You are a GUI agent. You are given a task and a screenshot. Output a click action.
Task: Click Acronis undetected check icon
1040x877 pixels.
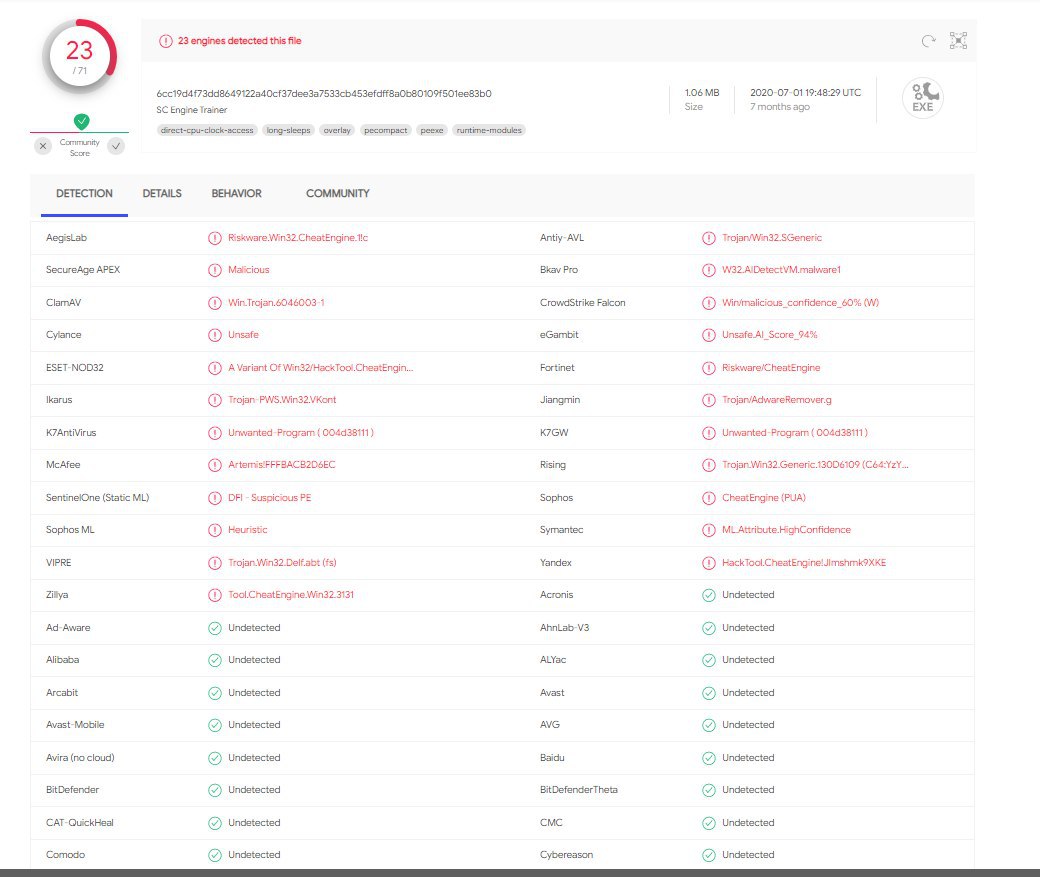pyautogui.click(x=709, y=595)
